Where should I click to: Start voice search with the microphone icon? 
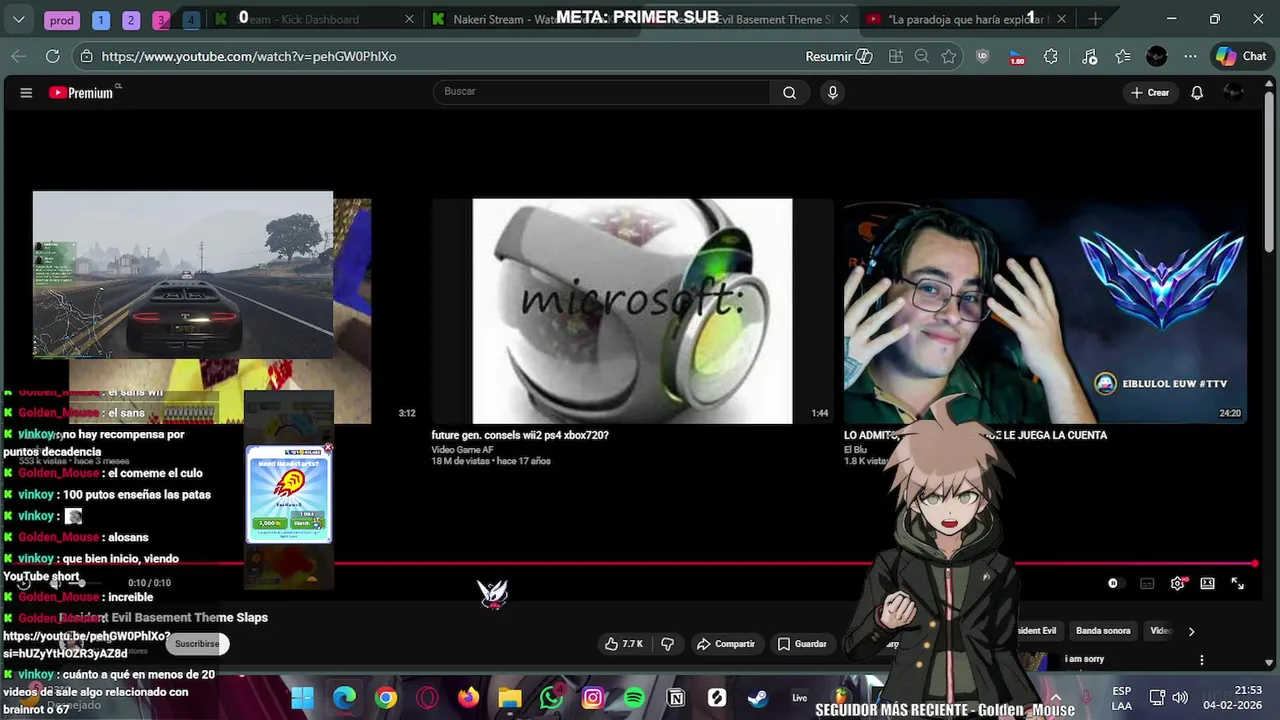point(832,93)
